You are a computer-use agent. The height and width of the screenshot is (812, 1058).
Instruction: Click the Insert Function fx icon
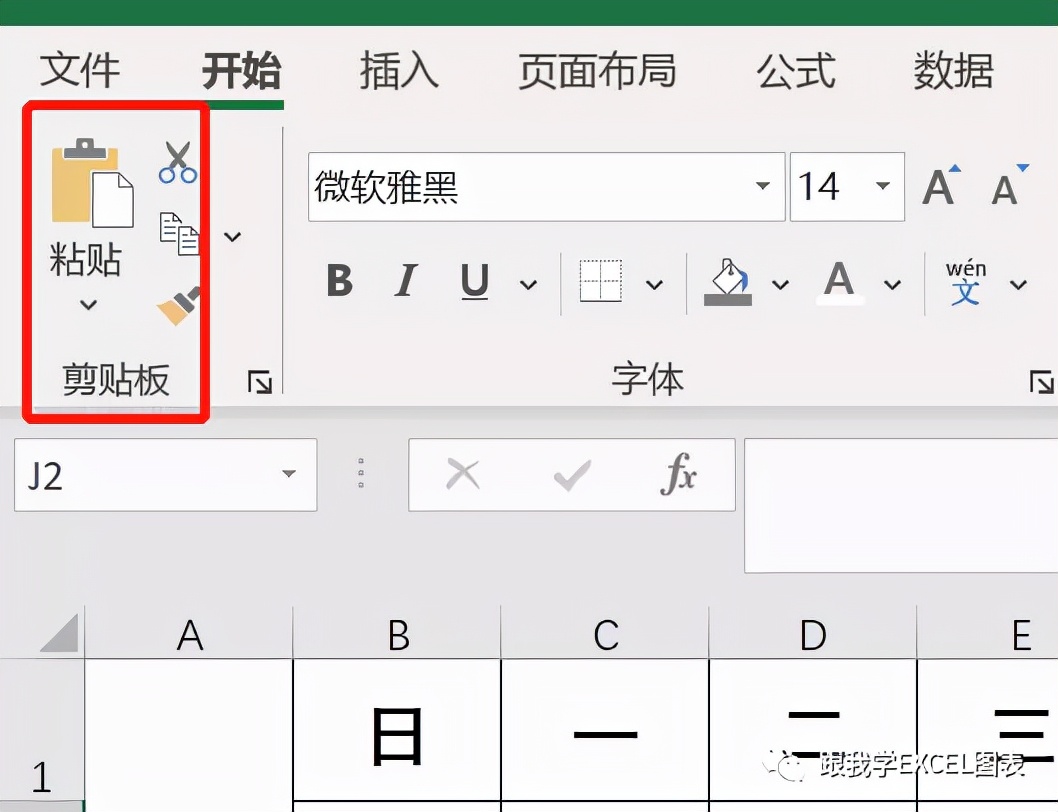tap(679, 474)
